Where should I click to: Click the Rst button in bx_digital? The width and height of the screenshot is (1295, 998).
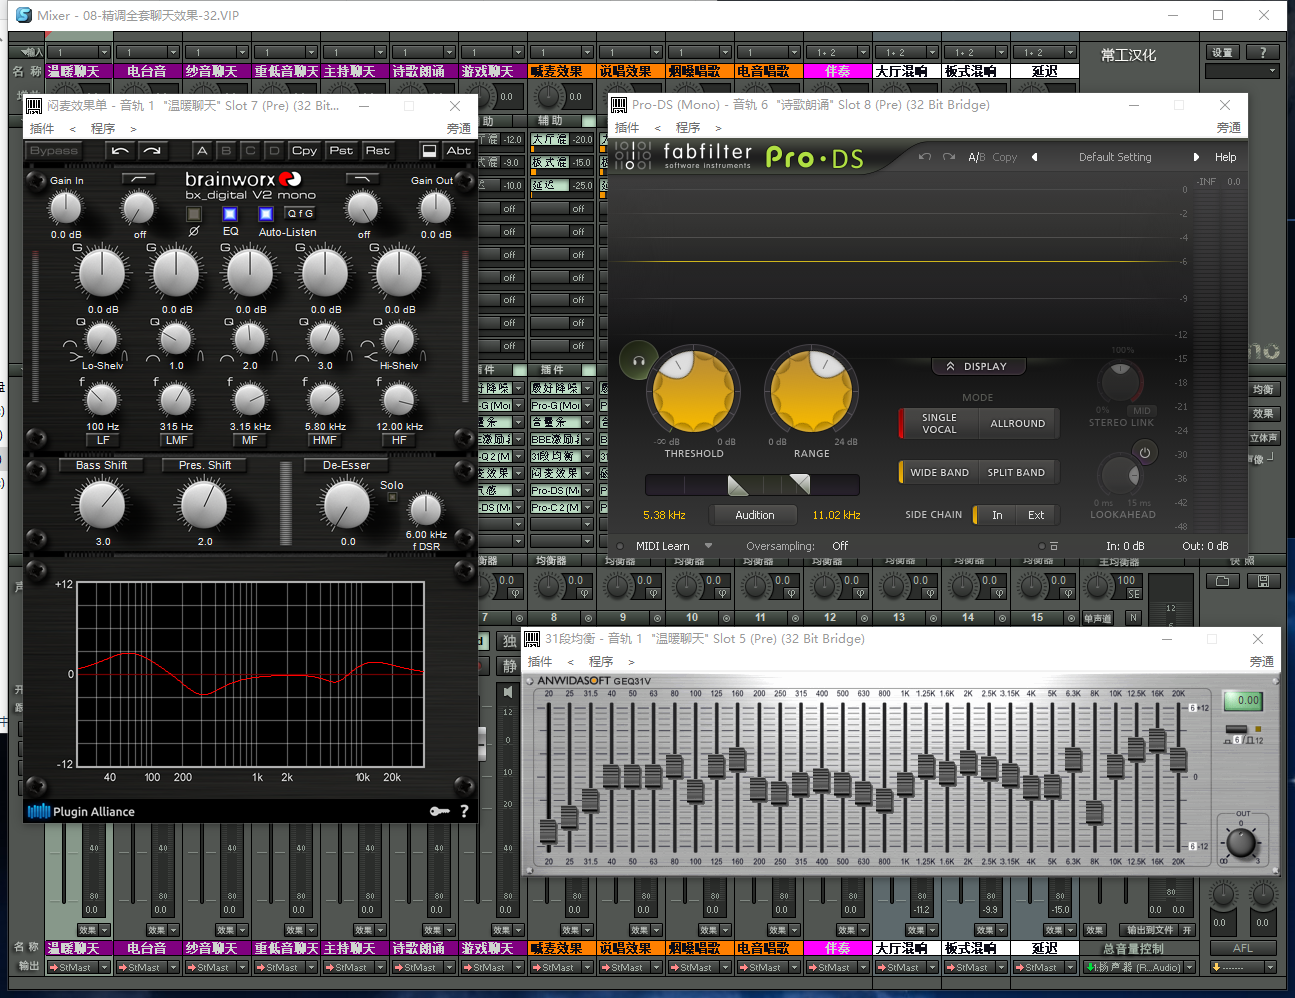coord(377,150)
